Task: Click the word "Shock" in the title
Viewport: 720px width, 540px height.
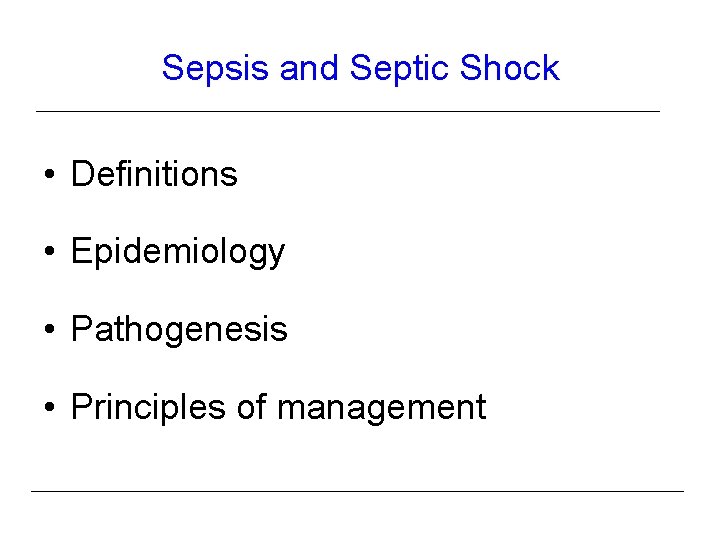Action: [510, 68]
